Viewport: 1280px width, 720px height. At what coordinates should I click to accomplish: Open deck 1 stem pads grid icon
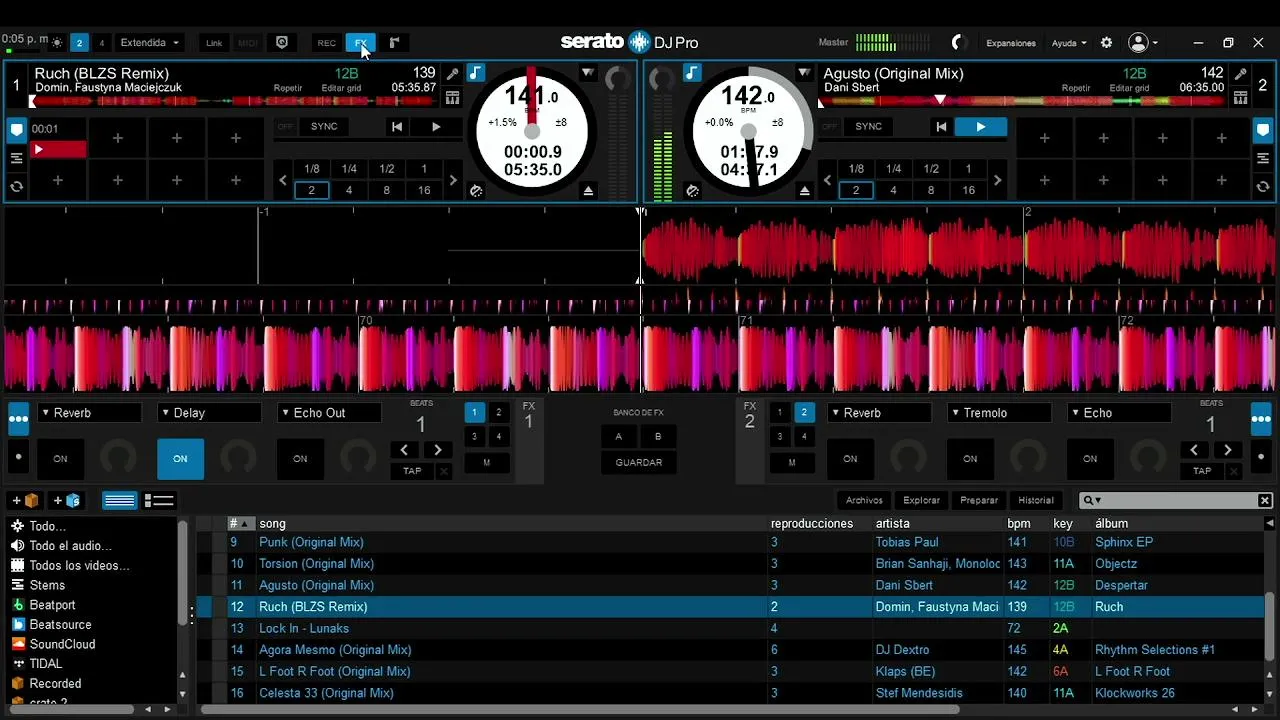coord(453,98)
